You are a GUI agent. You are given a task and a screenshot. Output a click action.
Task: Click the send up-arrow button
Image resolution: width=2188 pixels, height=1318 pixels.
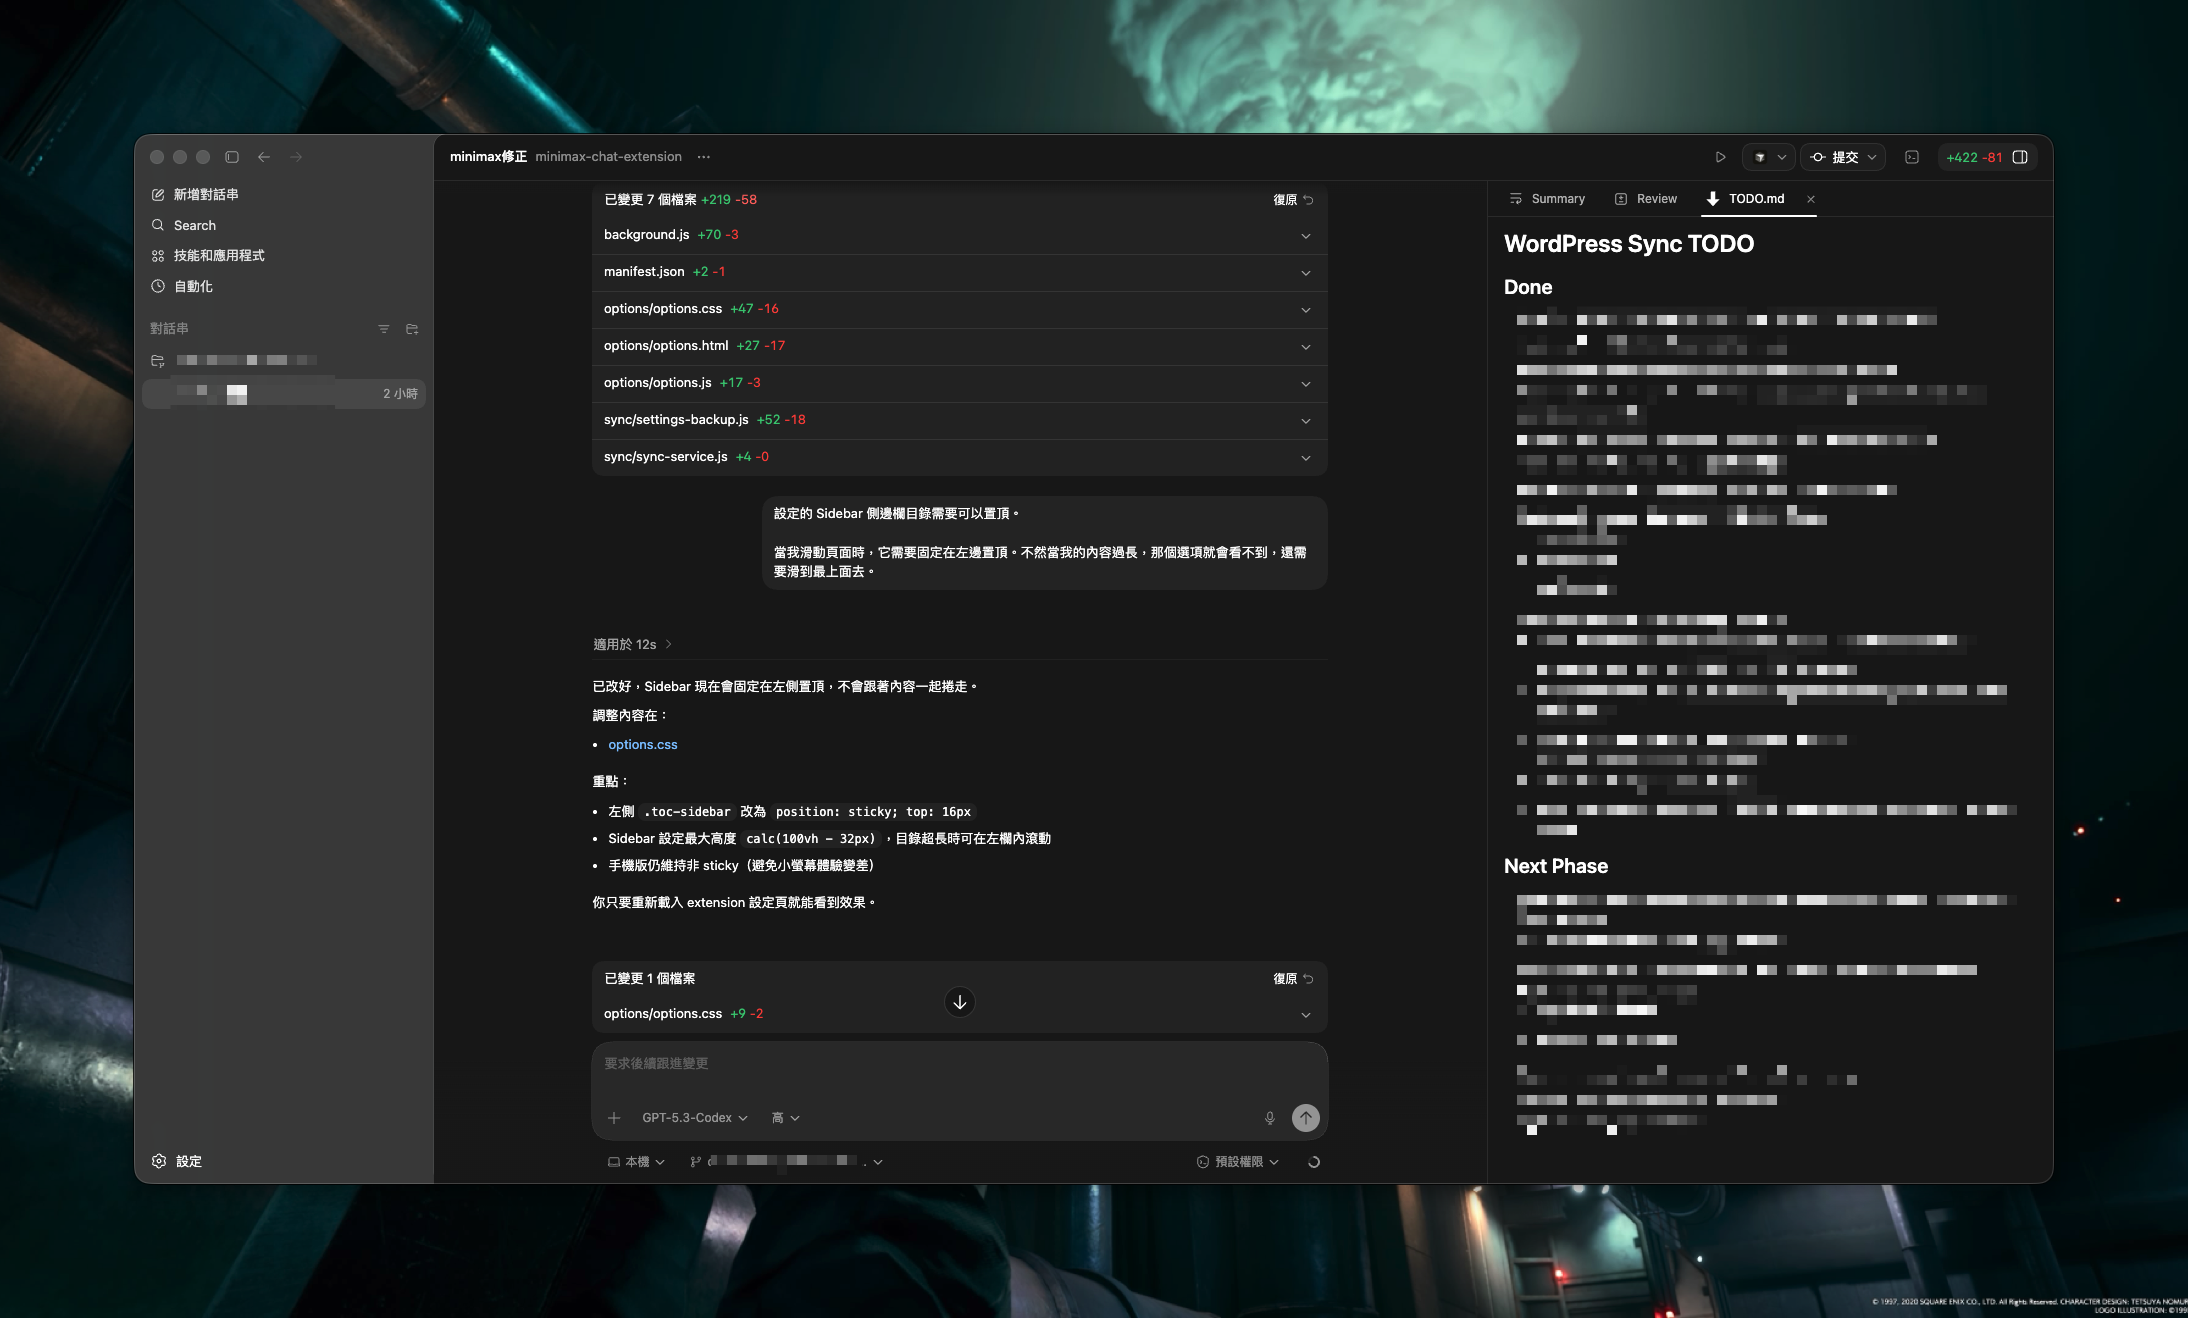point(1306,1118)
